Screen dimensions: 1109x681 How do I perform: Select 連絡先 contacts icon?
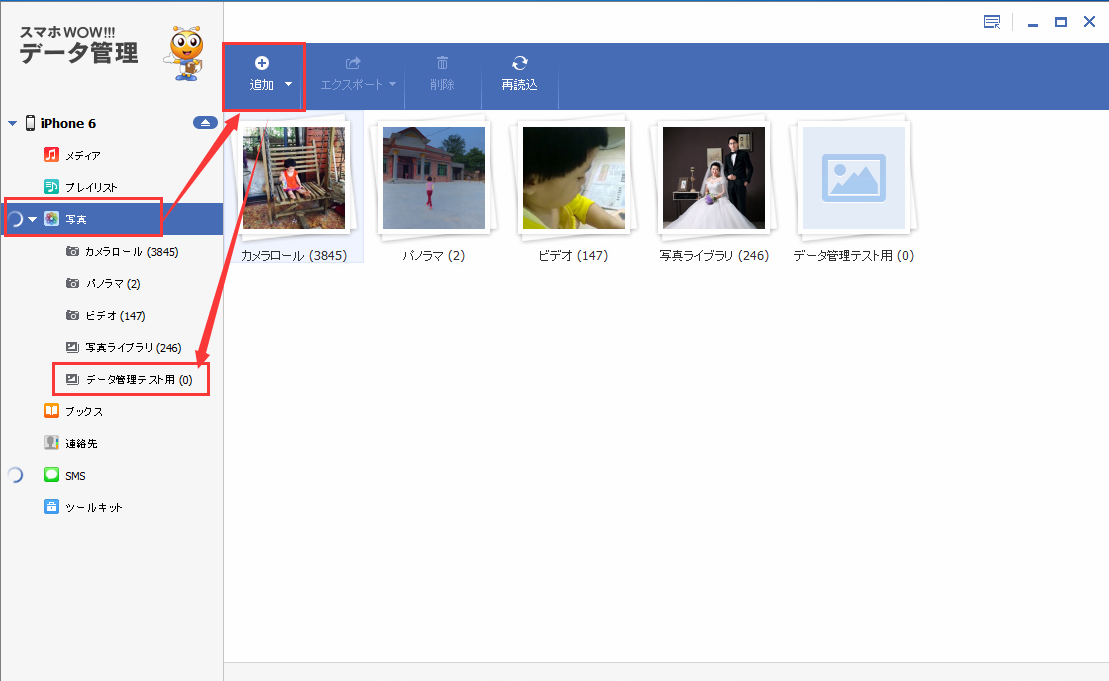pos(51,442)
